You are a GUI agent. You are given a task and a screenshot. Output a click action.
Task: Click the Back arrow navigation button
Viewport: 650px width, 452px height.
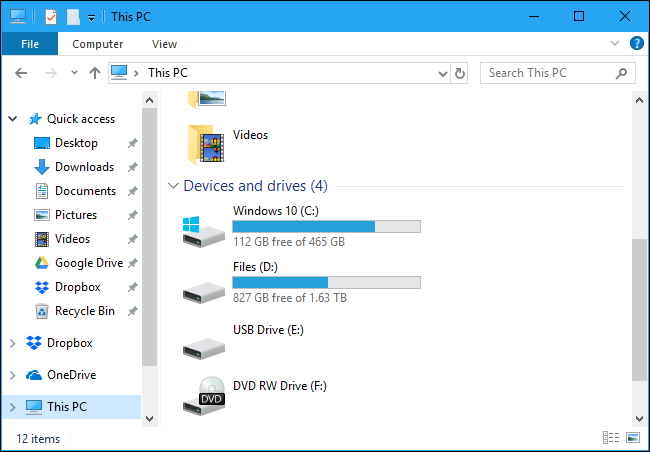(x=21, y=73)
